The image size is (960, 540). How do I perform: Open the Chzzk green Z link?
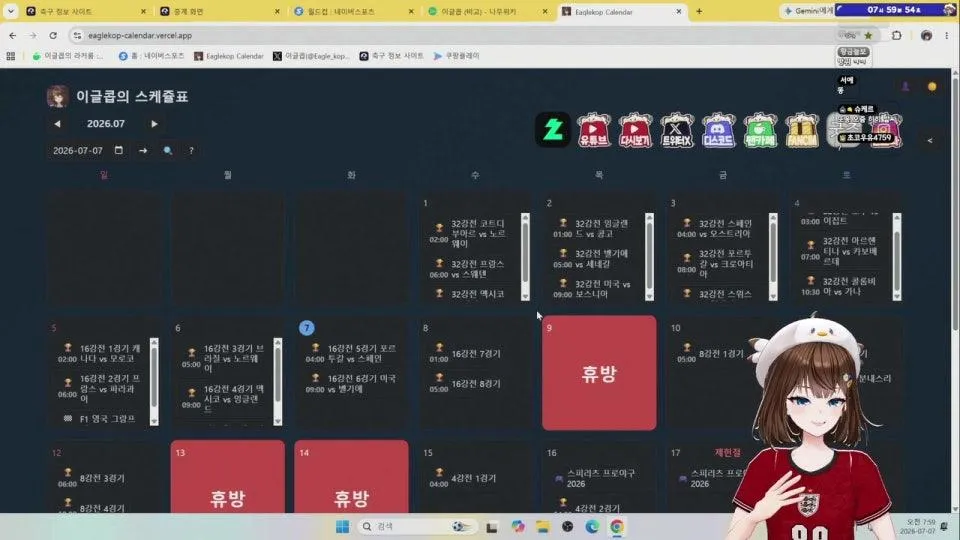tap(553, 130)
